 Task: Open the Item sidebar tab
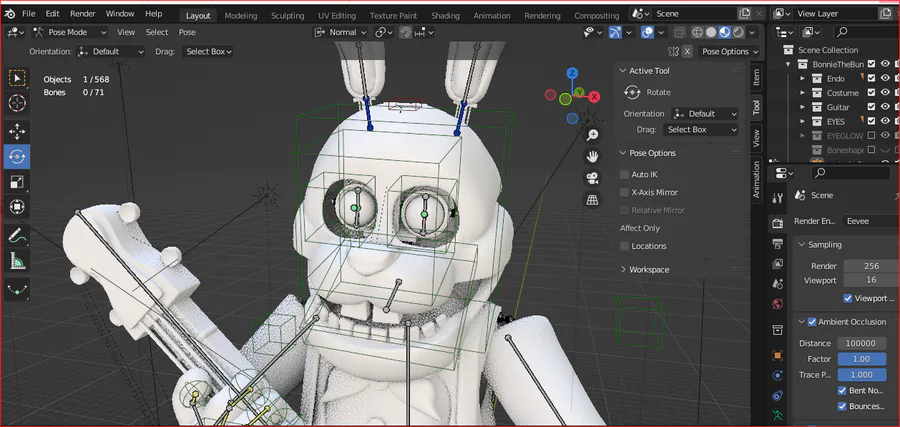pos(757,77)
